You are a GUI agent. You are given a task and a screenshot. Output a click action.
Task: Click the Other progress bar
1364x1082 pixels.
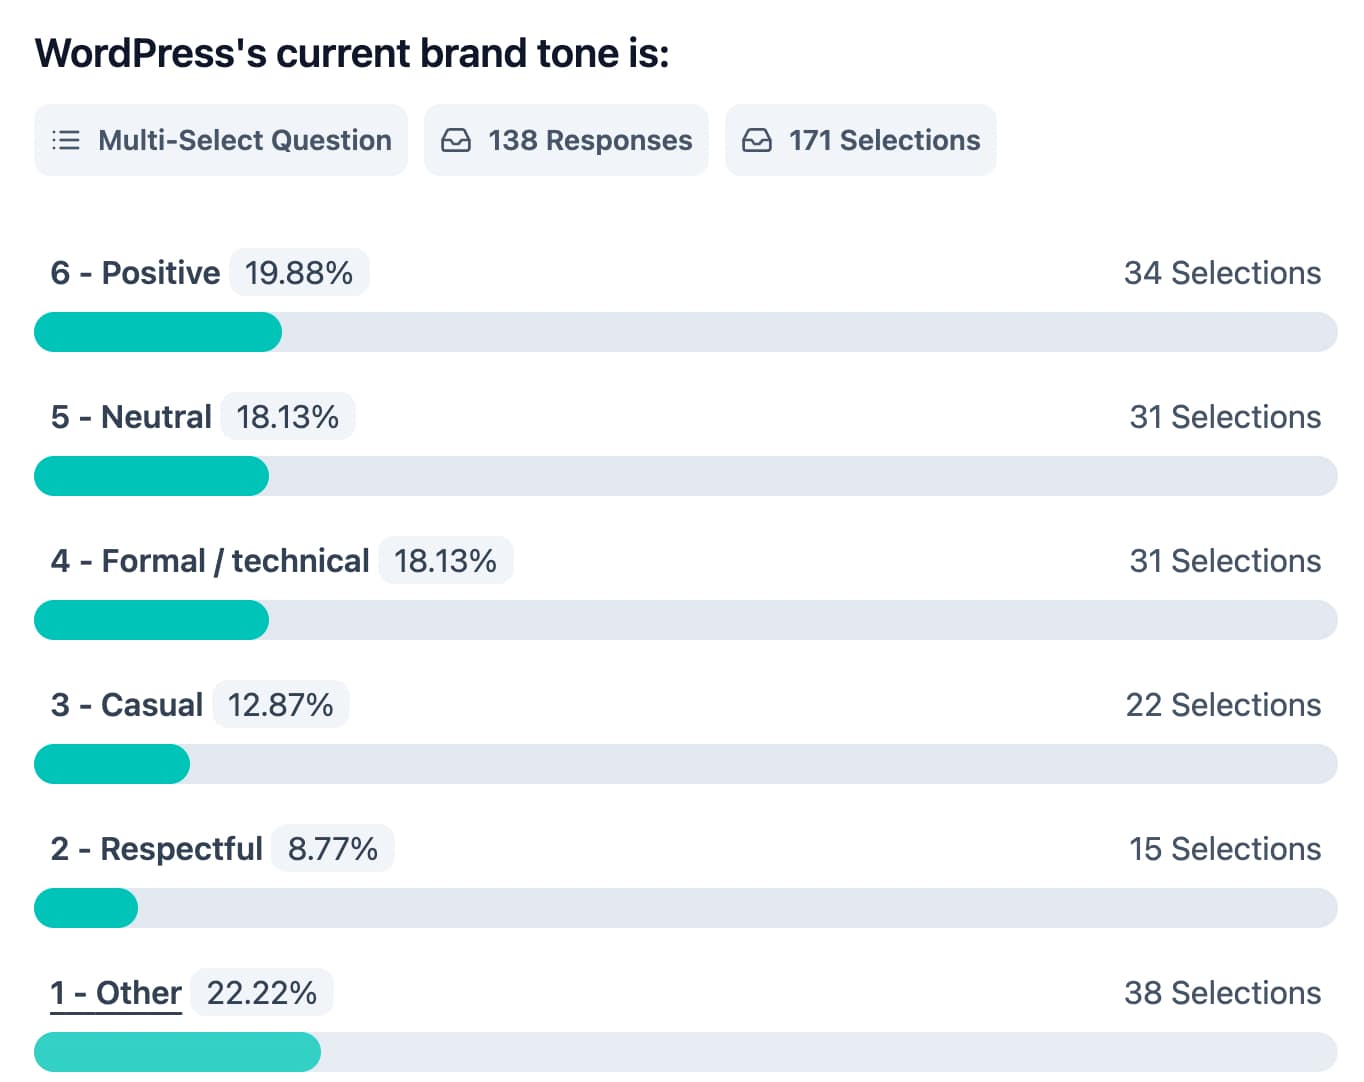click(x=685, y=1052)
